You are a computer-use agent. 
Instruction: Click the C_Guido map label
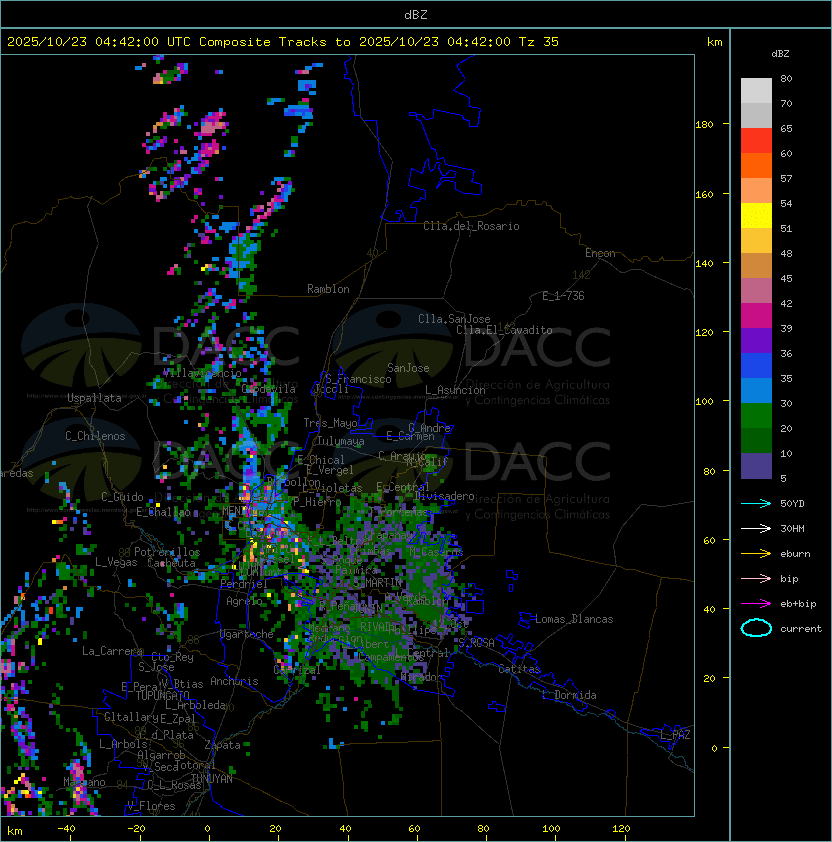122,497
